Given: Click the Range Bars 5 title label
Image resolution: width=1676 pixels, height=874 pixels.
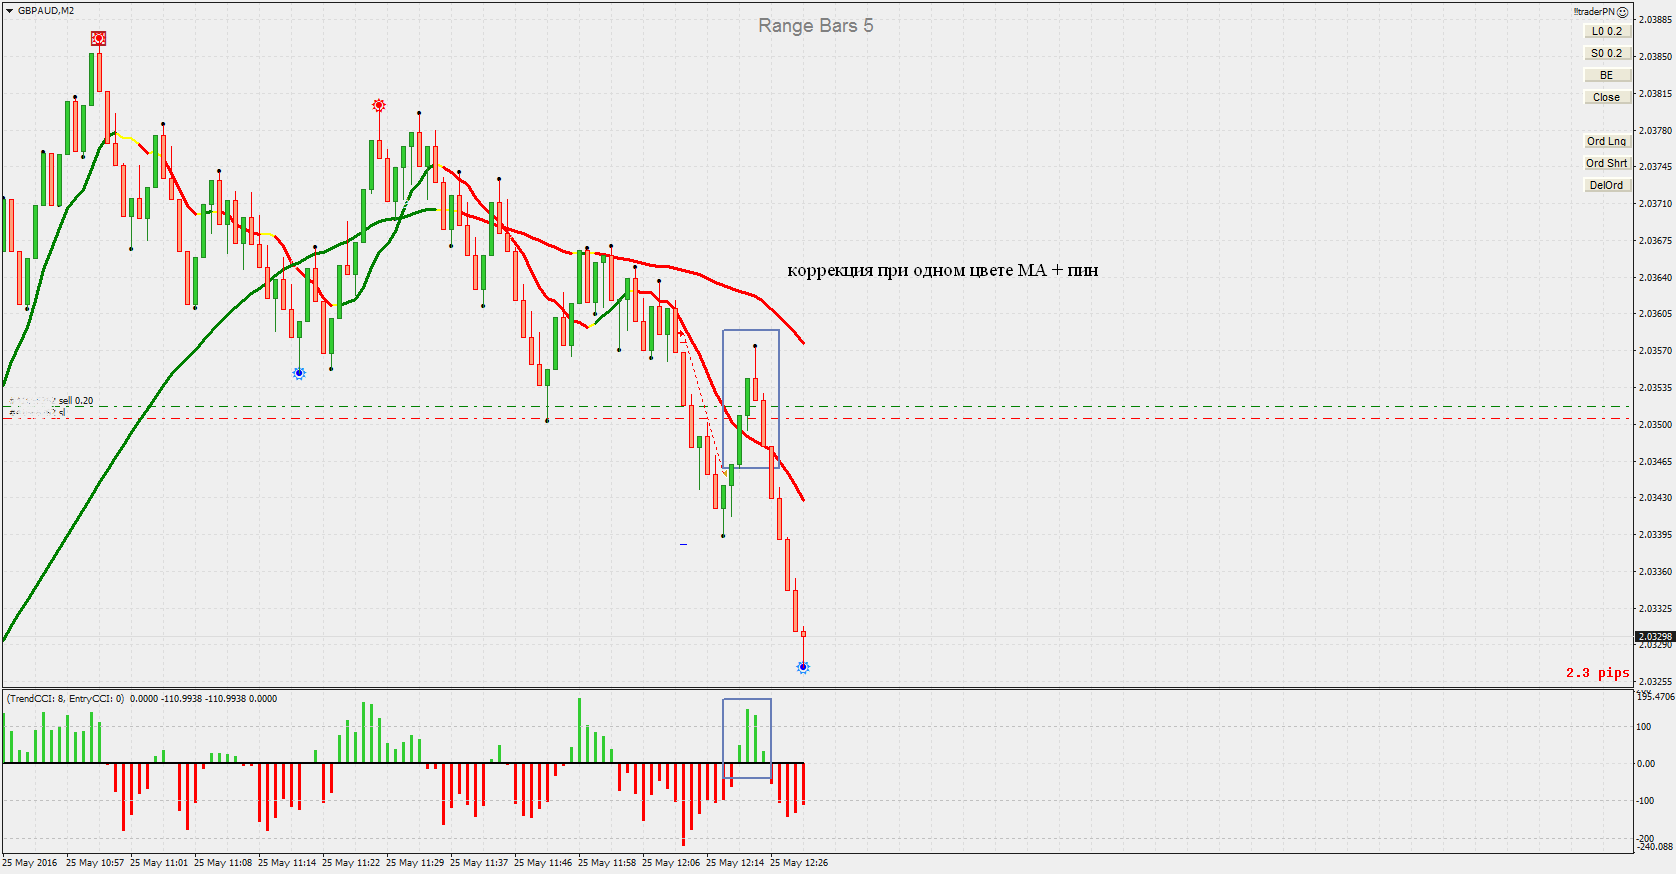Looking at the screenshot, I should tap(816, 25).
